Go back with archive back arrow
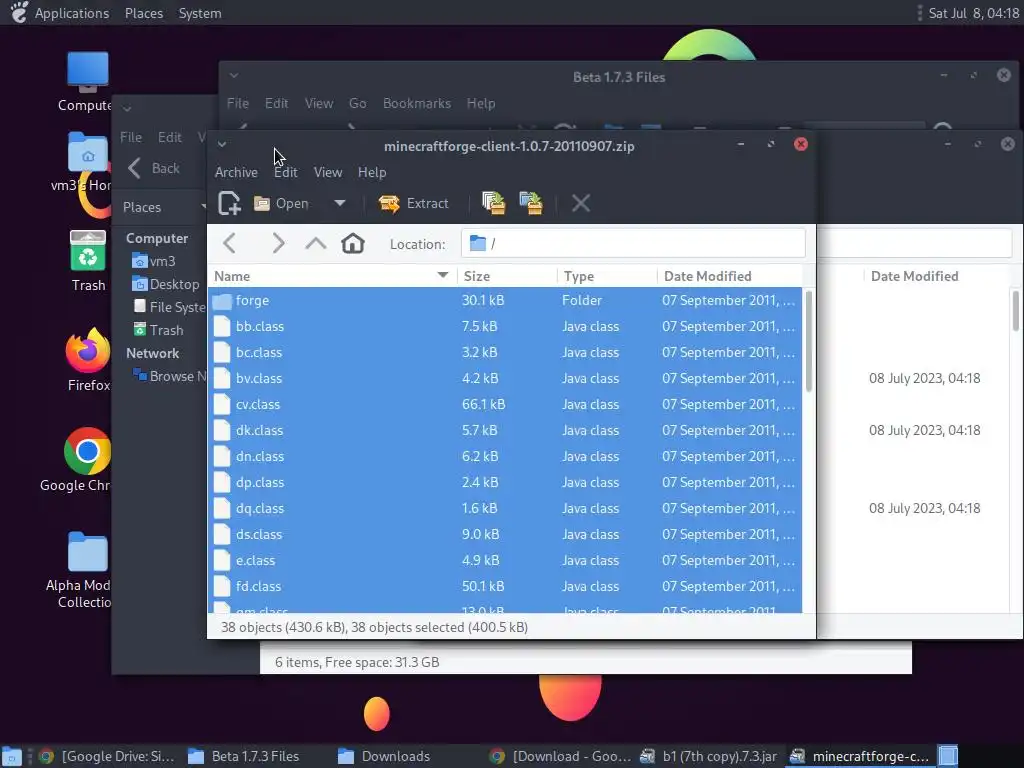The width and height of the screenshot is (1024, 768). (229, 244)
